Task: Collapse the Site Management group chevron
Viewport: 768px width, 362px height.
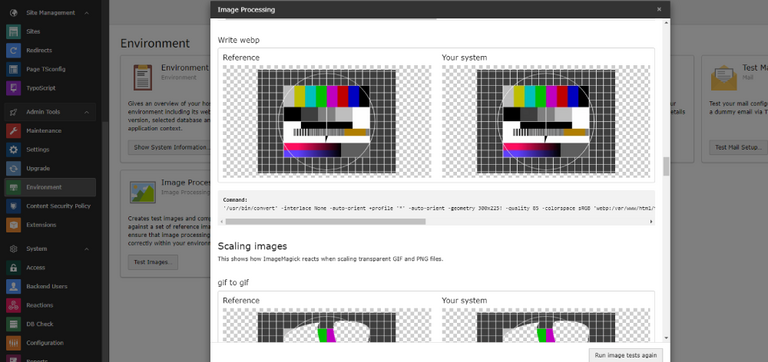Action: [87, 13]
